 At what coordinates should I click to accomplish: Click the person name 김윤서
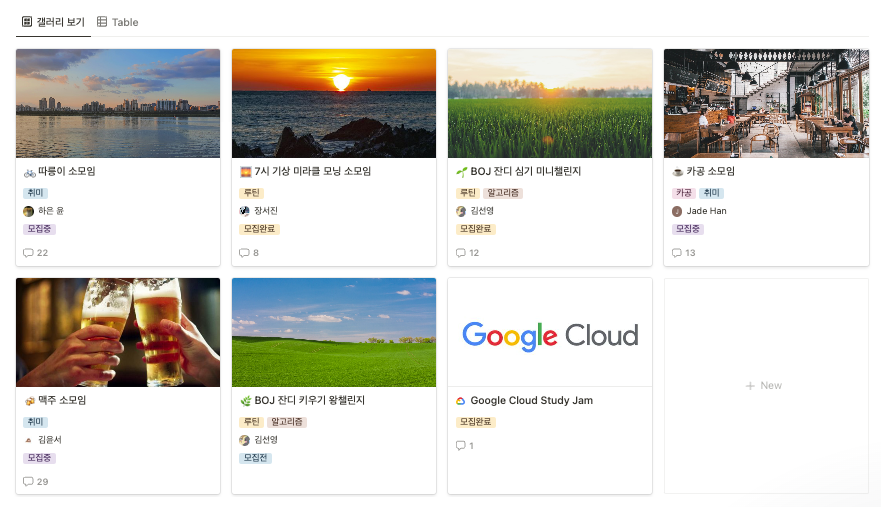[x=49, y=440]
